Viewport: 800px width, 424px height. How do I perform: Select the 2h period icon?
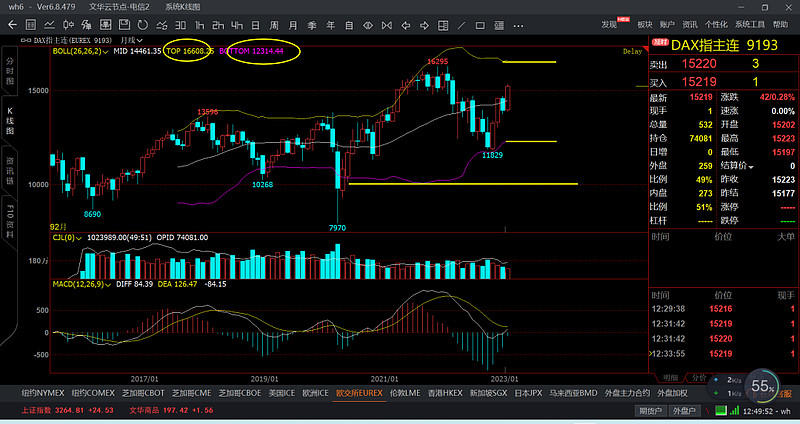click(x=218, y=25)
